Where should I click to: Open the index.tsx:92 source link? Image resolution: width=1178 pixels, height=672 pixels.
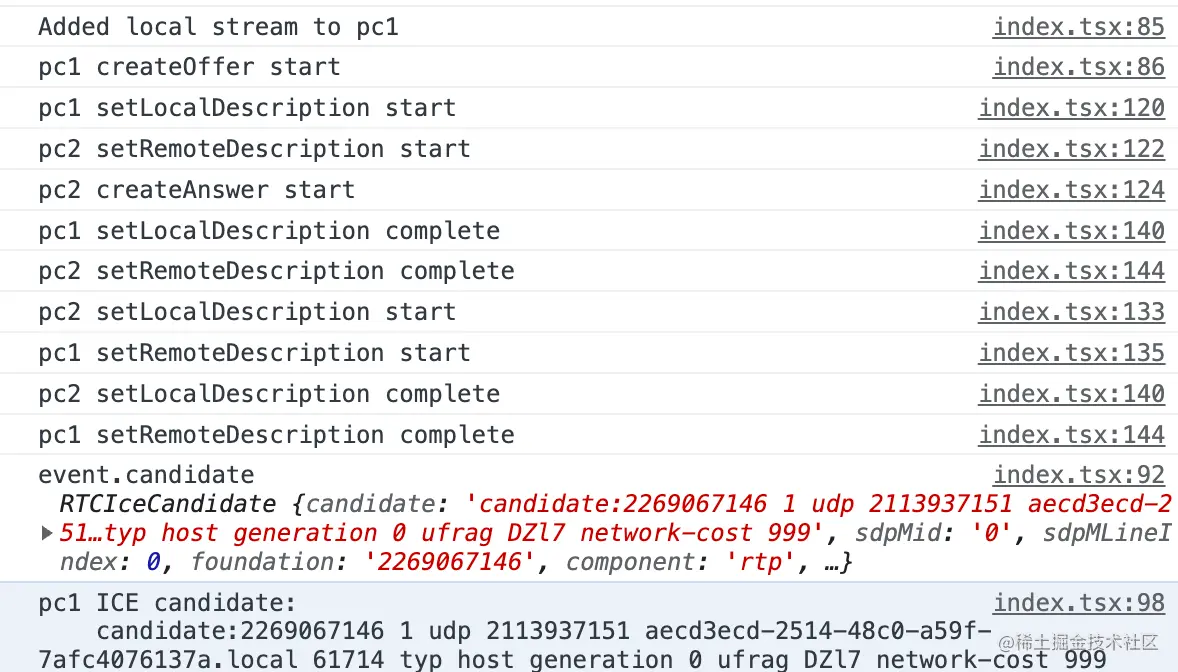click(x=1078, y=476)
